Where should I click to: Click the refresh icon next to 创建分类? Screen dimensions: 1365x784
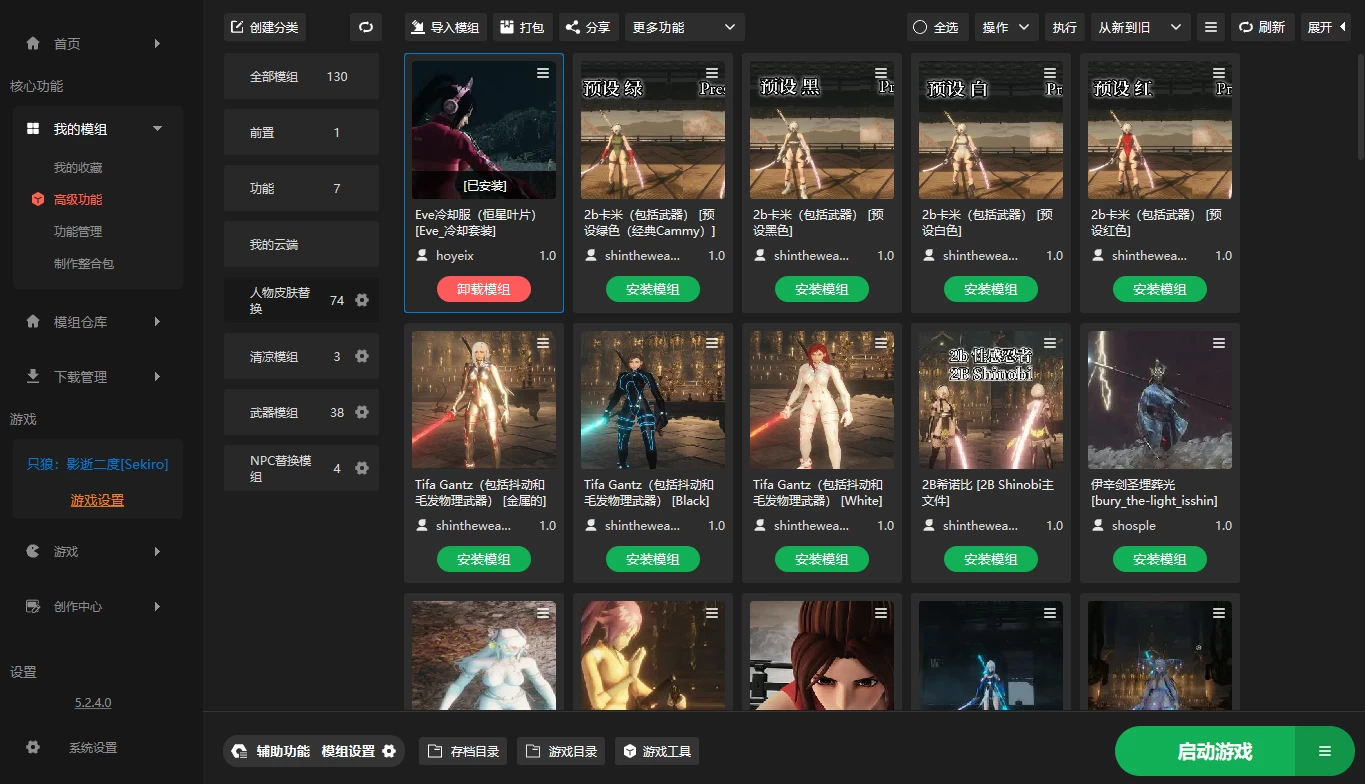pos(365,26)
